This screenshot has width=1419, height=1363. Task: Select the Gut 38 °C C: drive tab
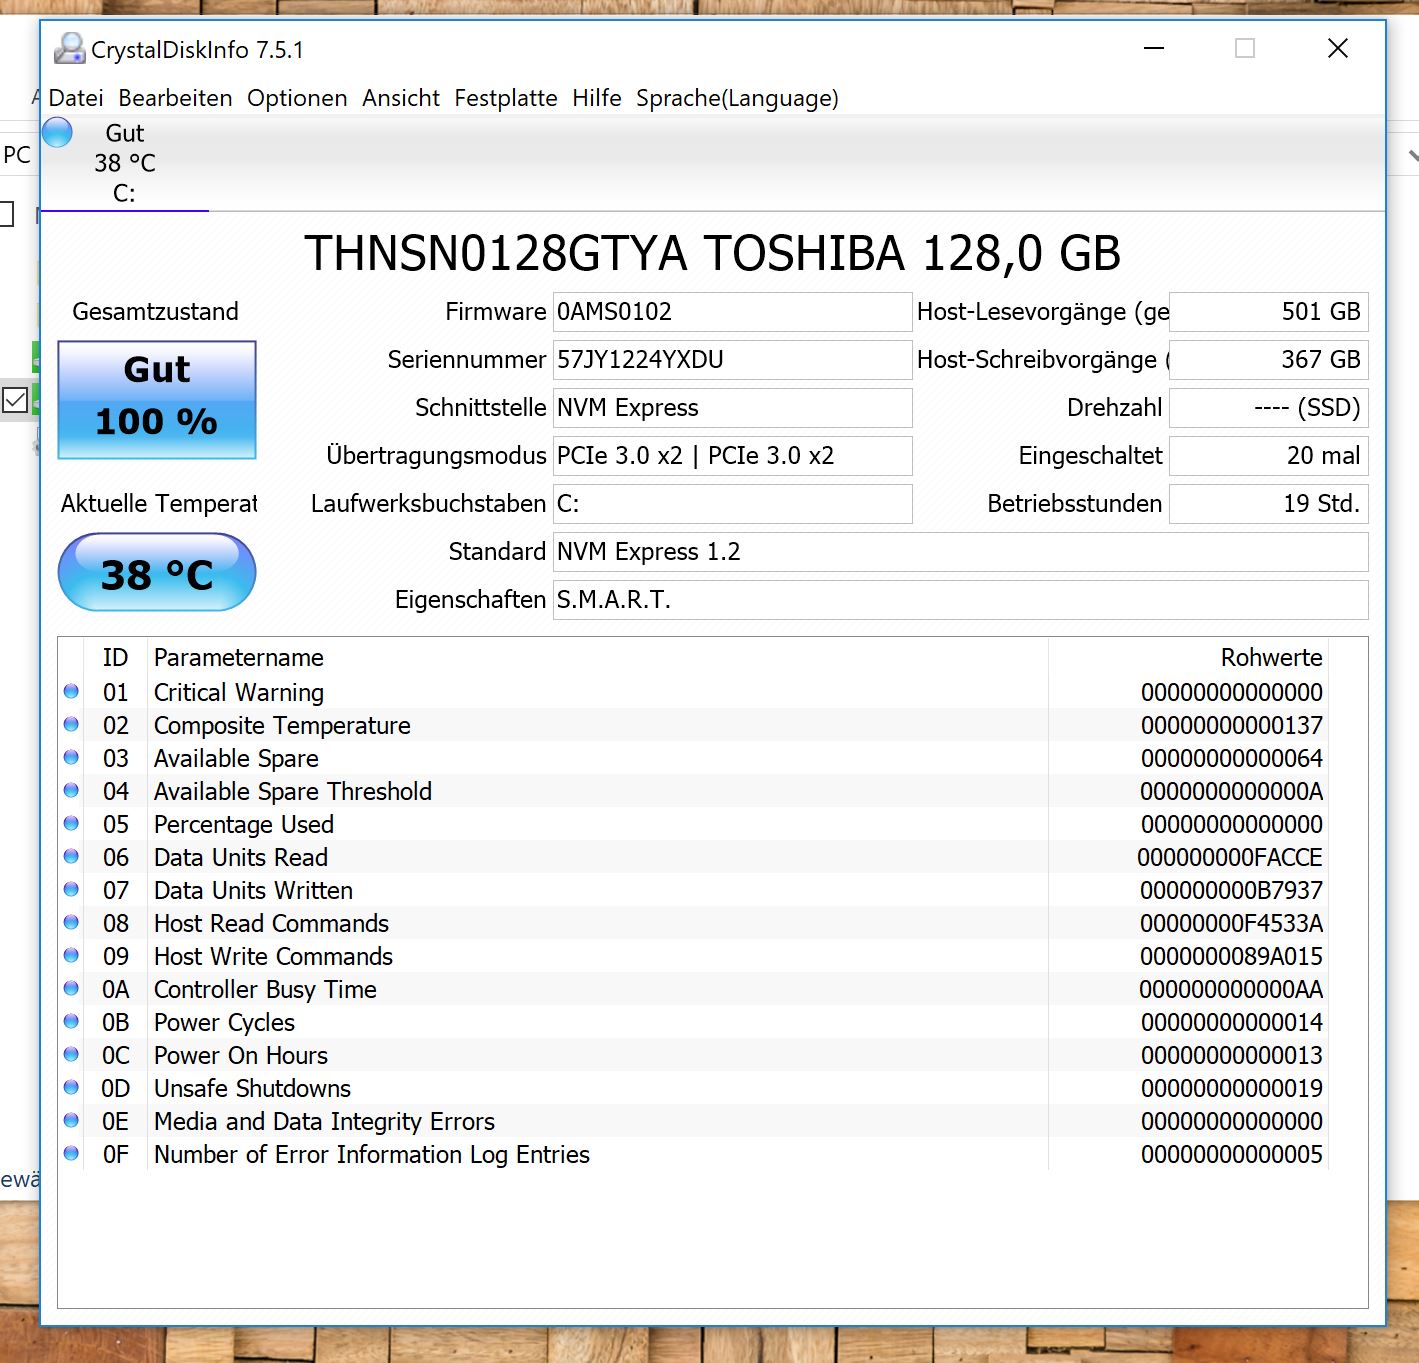pos(124,163)
